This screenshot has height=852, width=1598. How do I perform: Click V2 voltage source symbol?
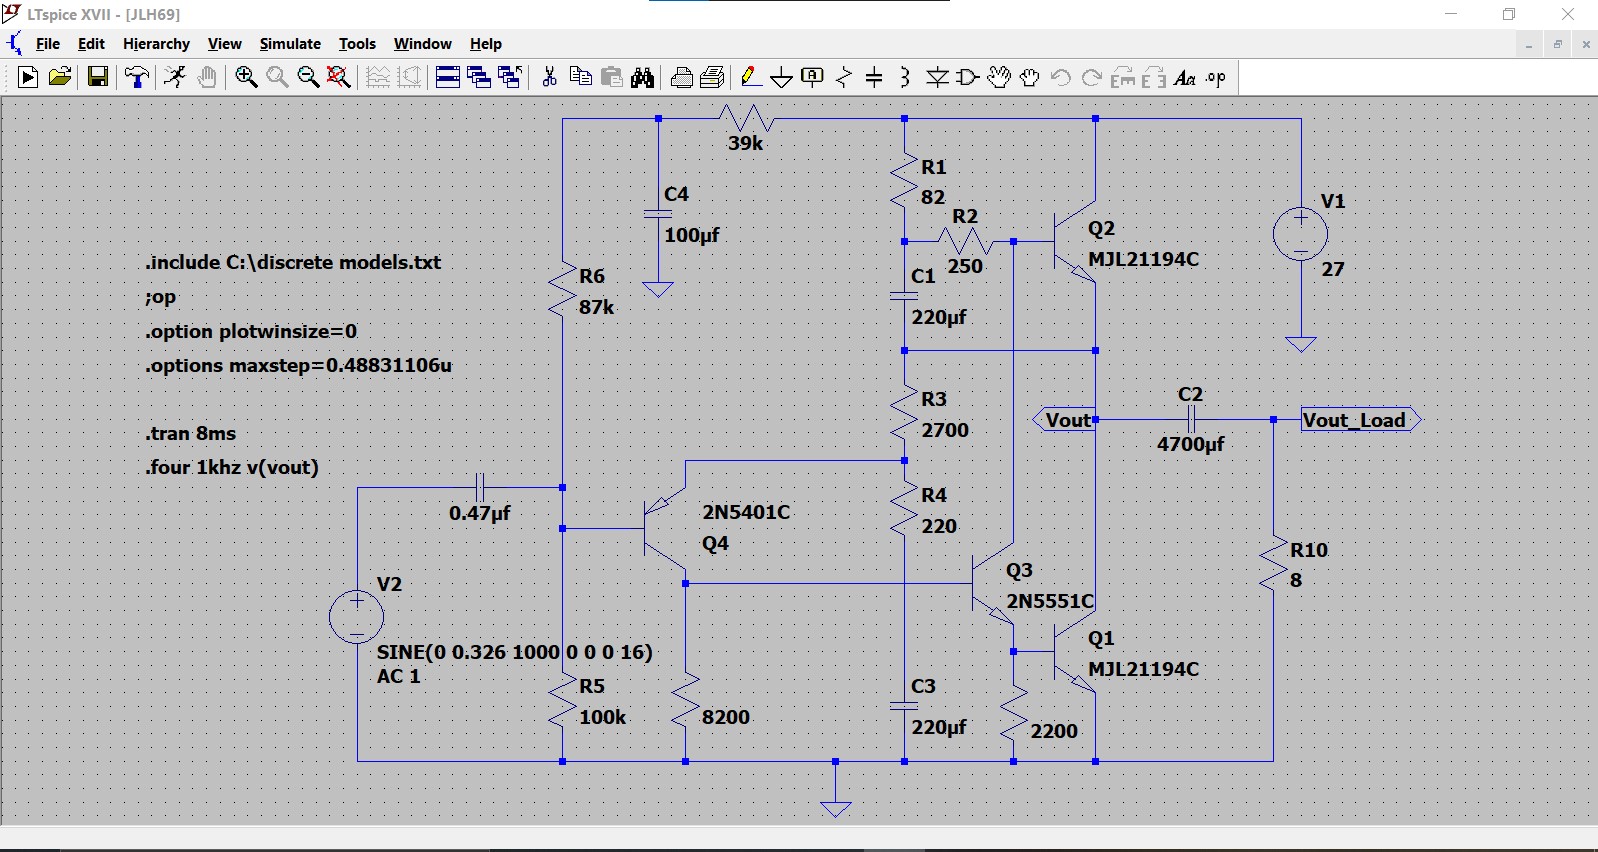tap(357, 615)
